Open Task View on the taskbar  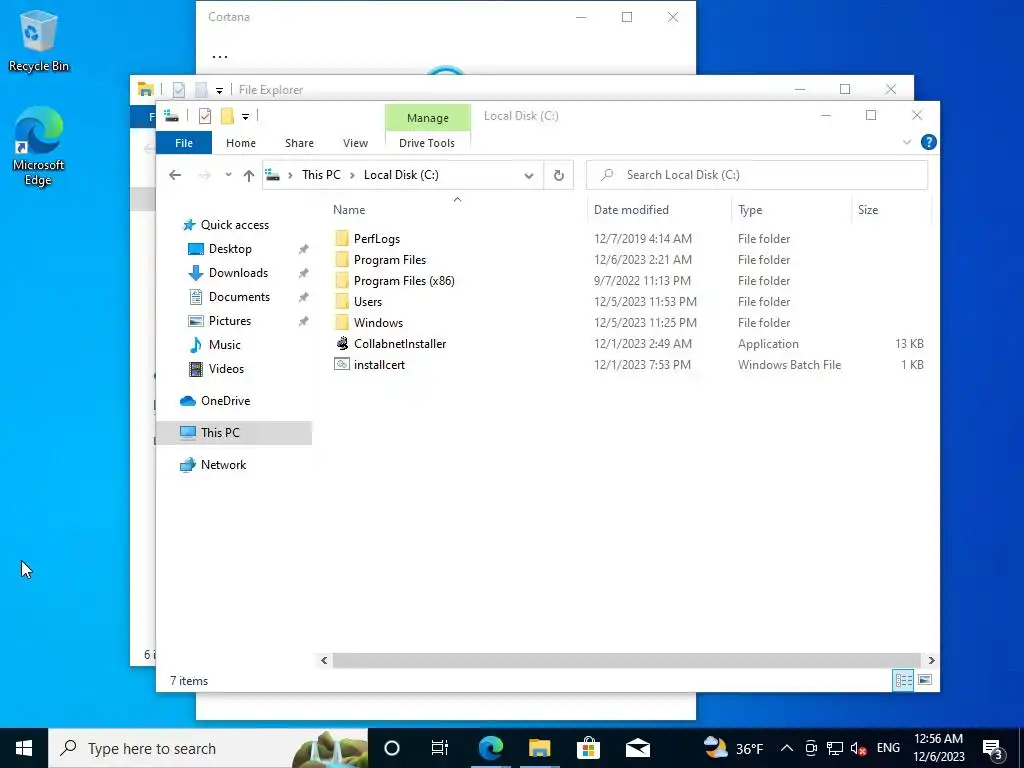[440, 748]
